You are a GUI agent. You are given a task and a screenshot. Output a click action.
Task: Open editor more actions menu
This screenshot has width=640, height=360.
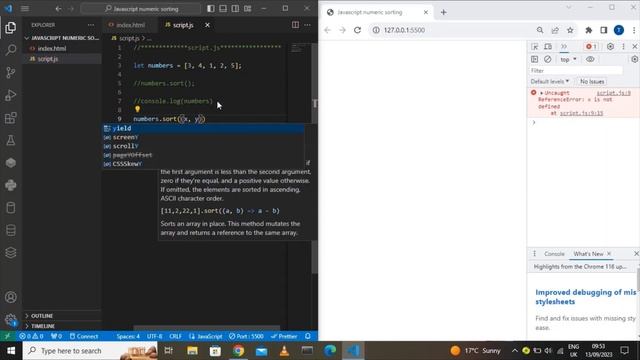(307, 25)
